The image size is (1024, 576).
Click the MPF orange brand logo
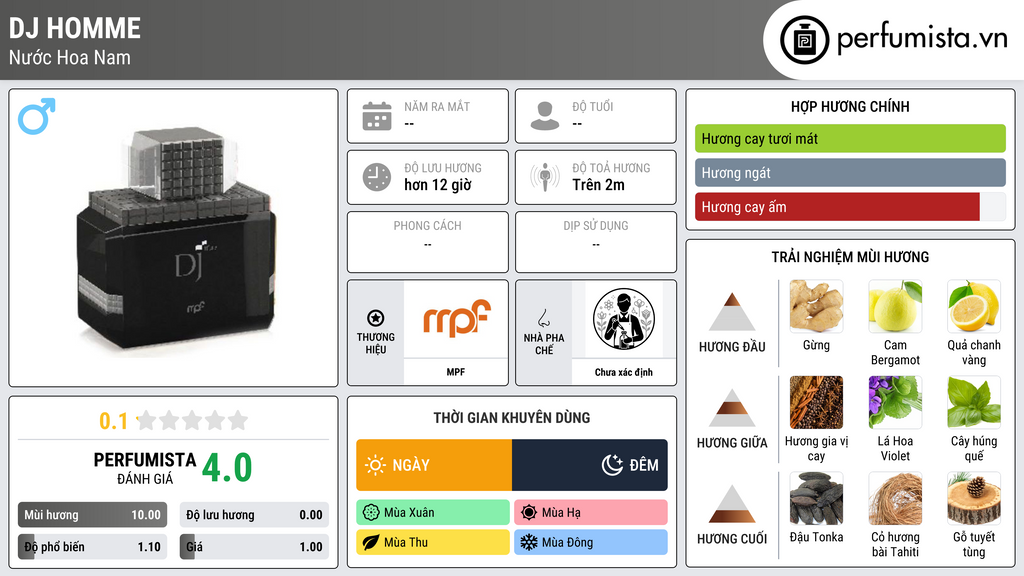(456, 318)
